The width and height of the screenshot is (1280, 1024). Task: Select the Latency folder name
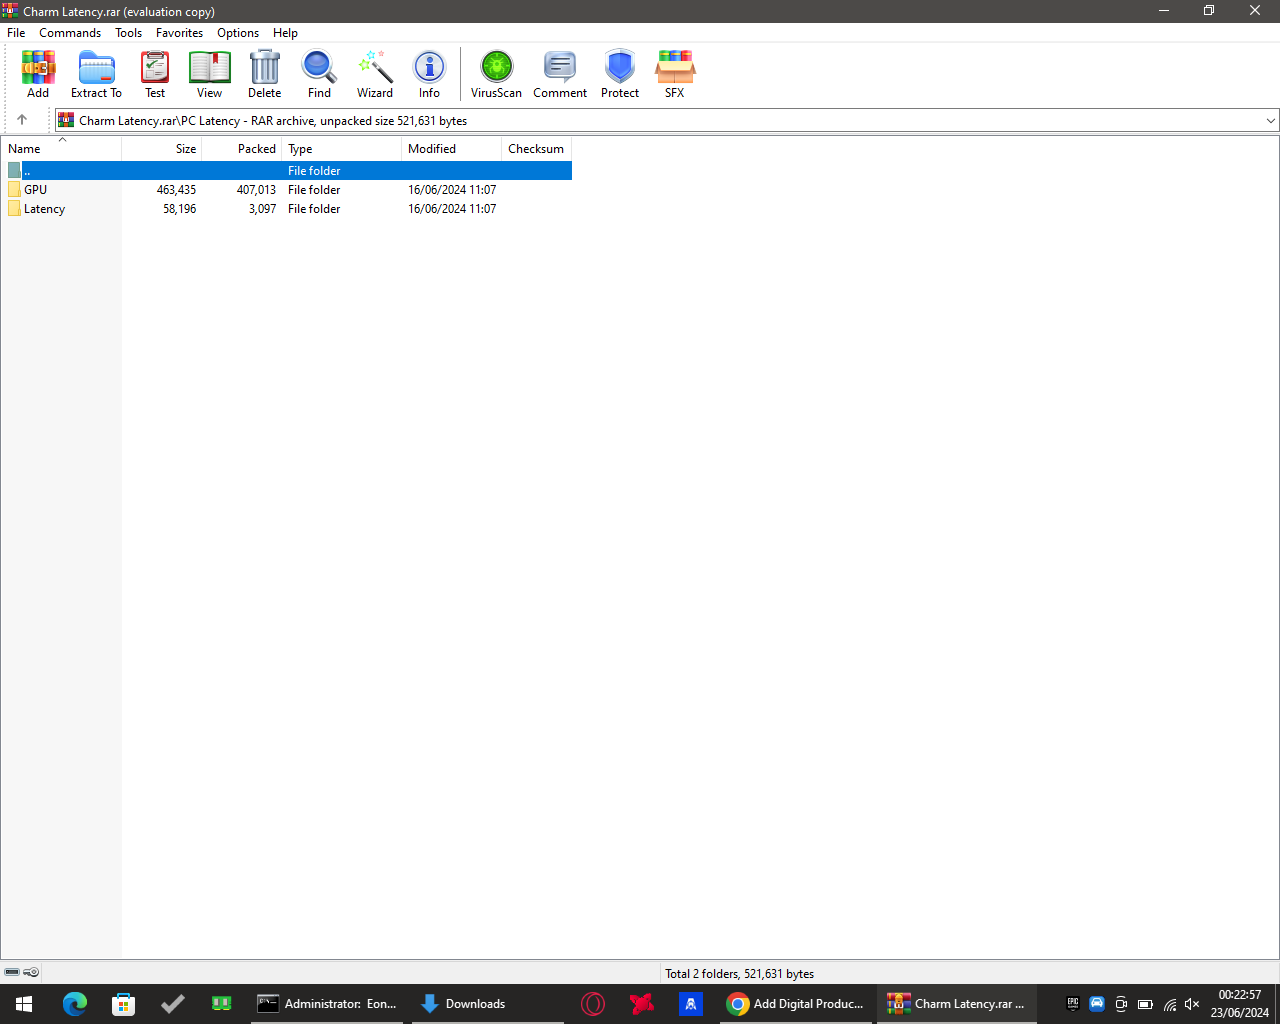[45, 209]
